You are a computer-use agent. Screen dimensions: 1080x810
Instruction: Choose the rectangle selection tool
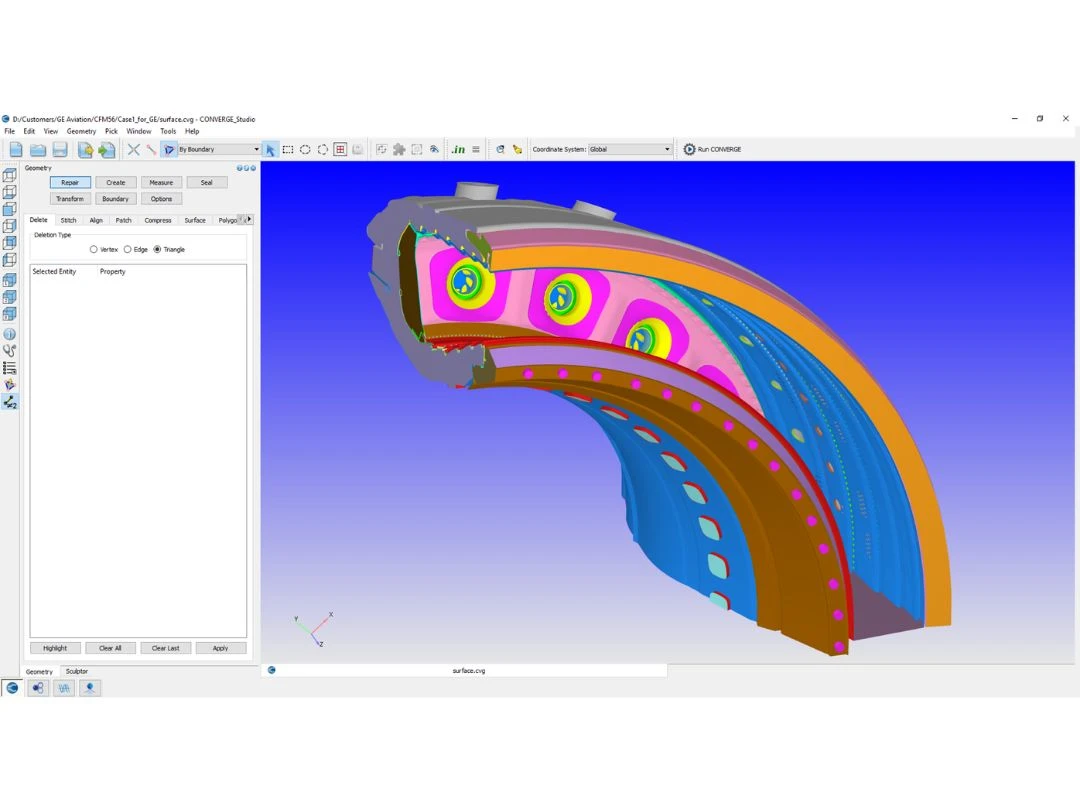[x=288, y=149]
